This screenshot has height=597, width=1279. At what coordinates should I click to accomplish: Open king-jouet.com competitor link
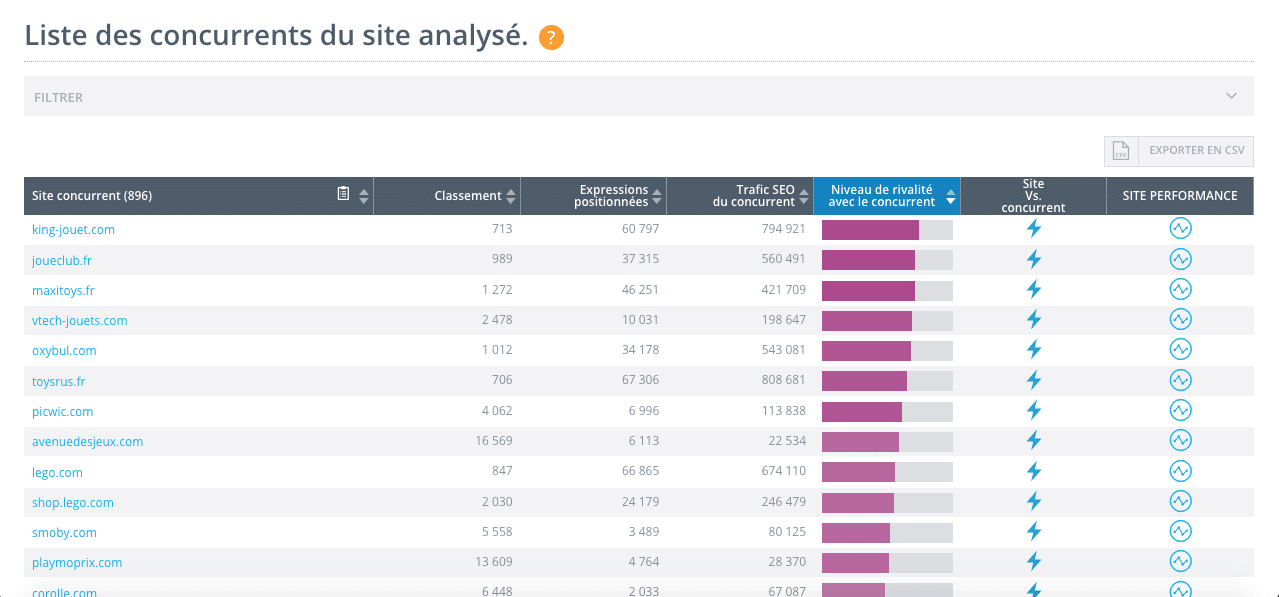pos(73,229)
